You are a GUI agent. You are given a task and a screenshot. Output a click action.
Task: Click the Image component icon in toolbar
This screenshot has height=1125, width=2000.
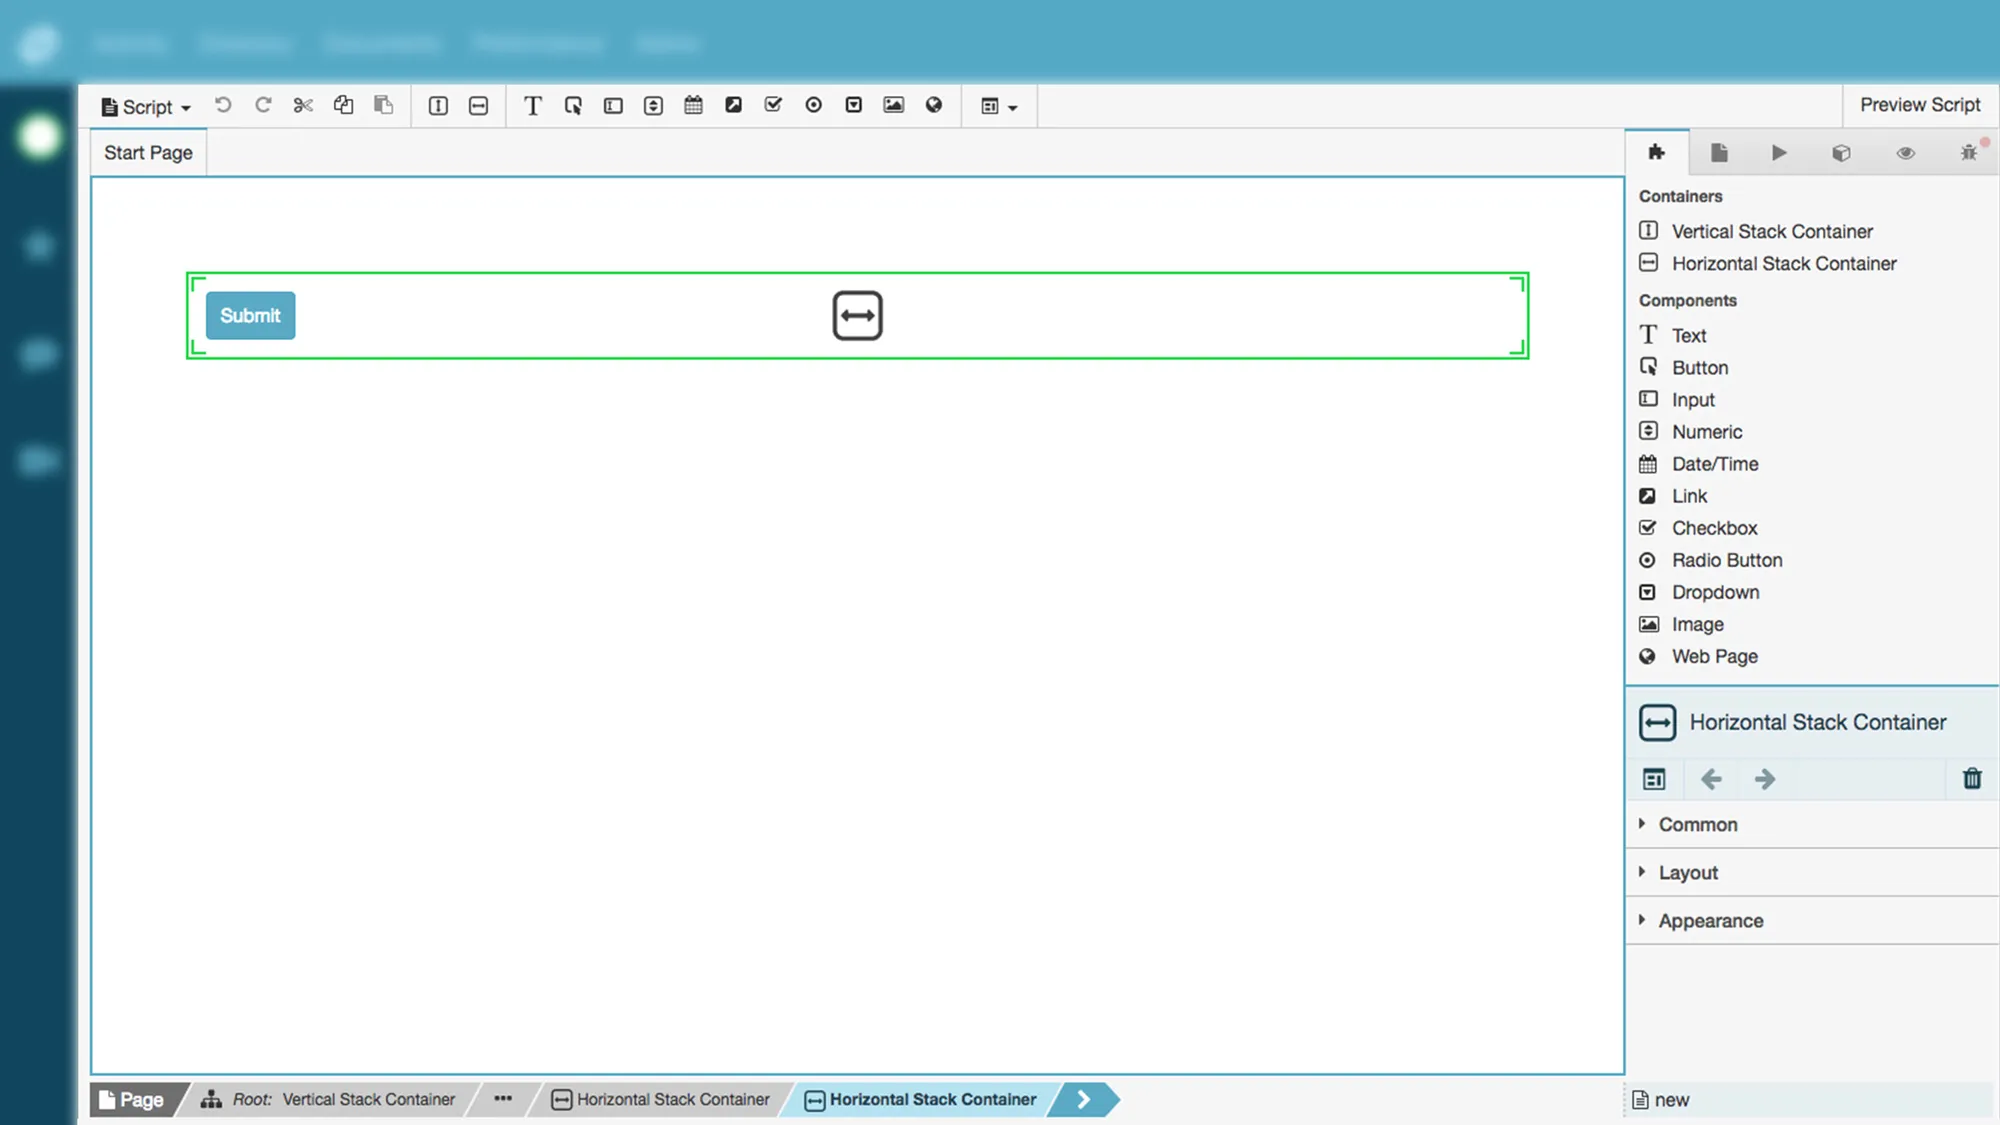(x=893, y=105)
